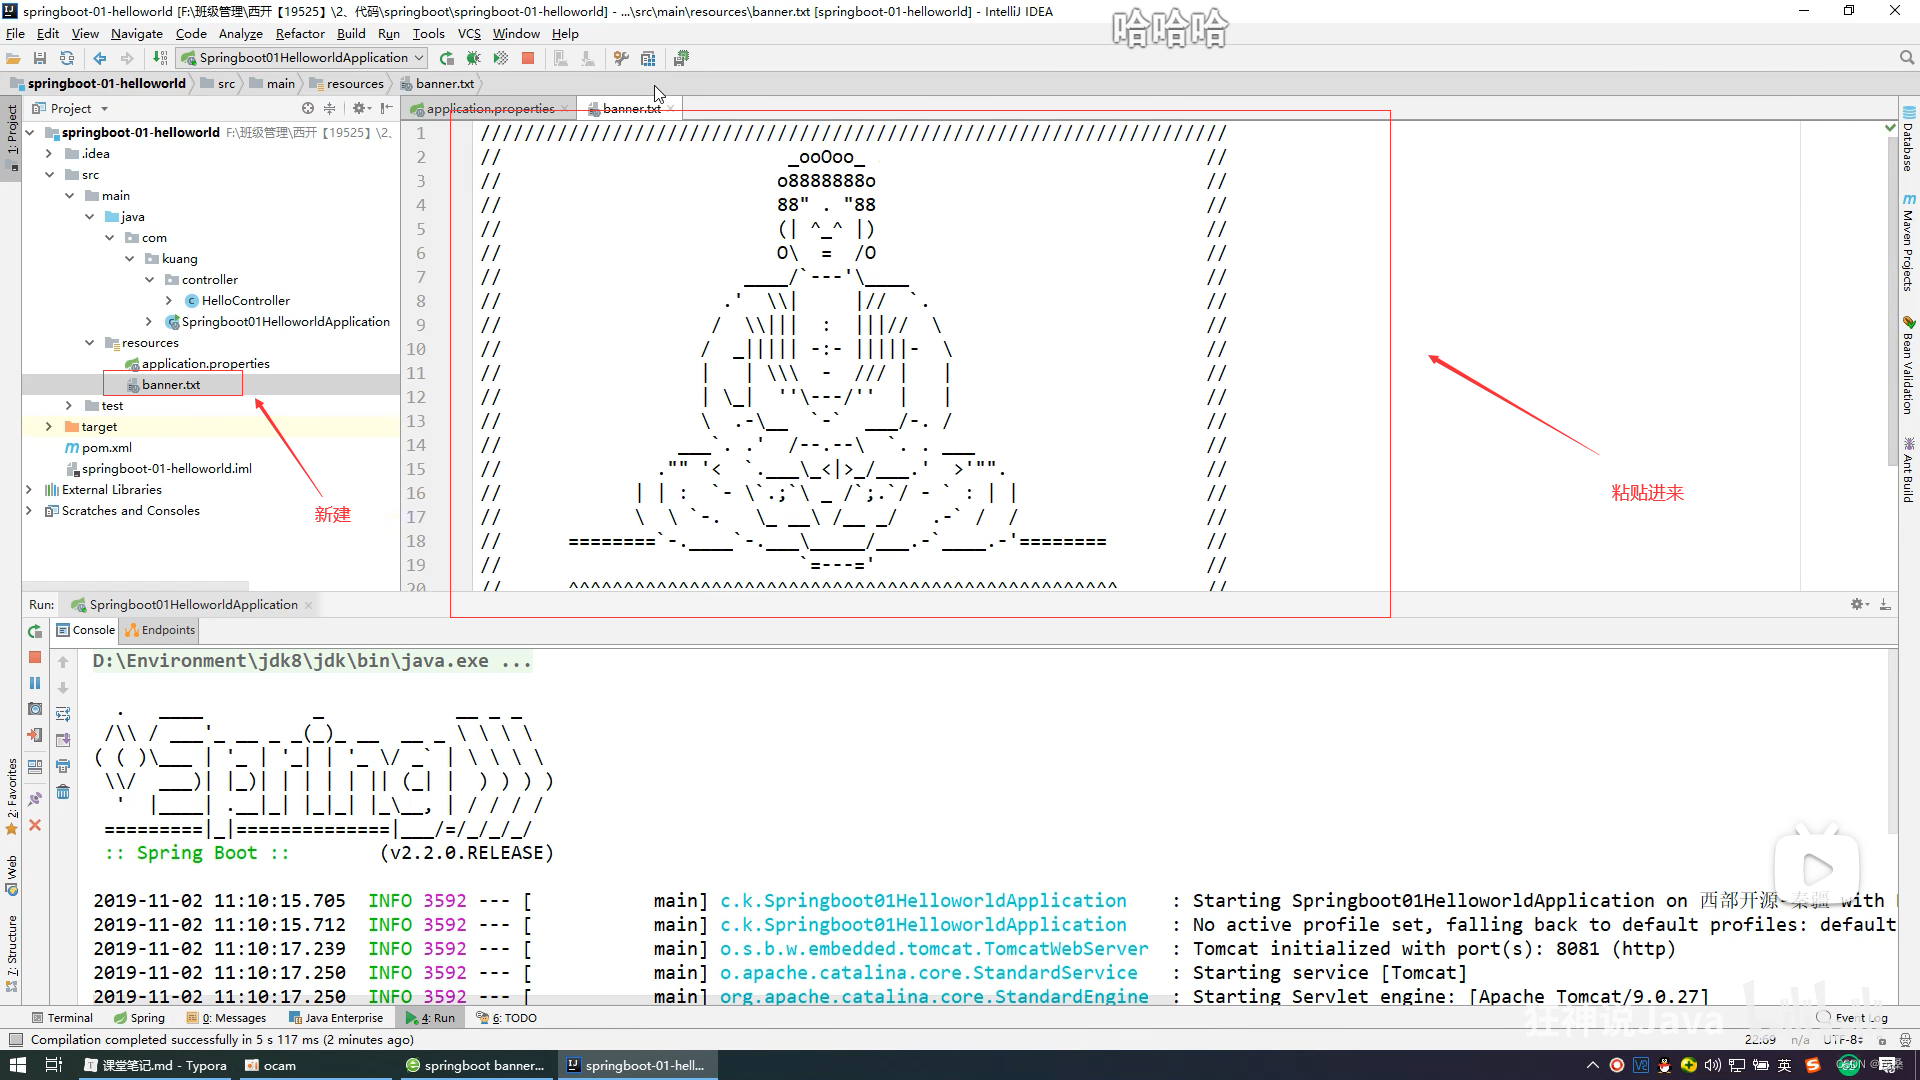Pause the console output
1920x1080 pixels.
tap(35, 683)
